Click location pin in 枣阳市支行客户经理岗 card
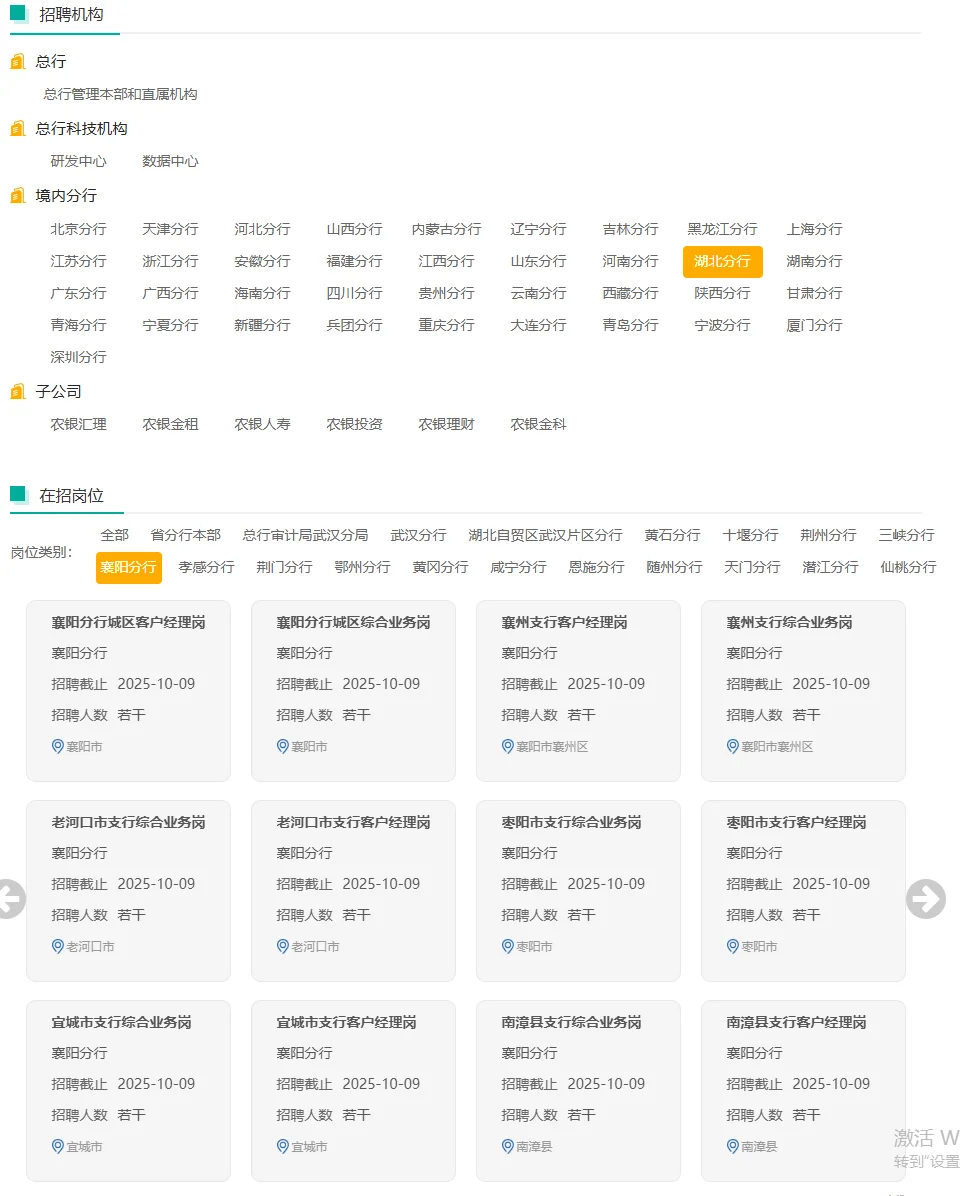The image size is (960, 1196). point(732,947)
